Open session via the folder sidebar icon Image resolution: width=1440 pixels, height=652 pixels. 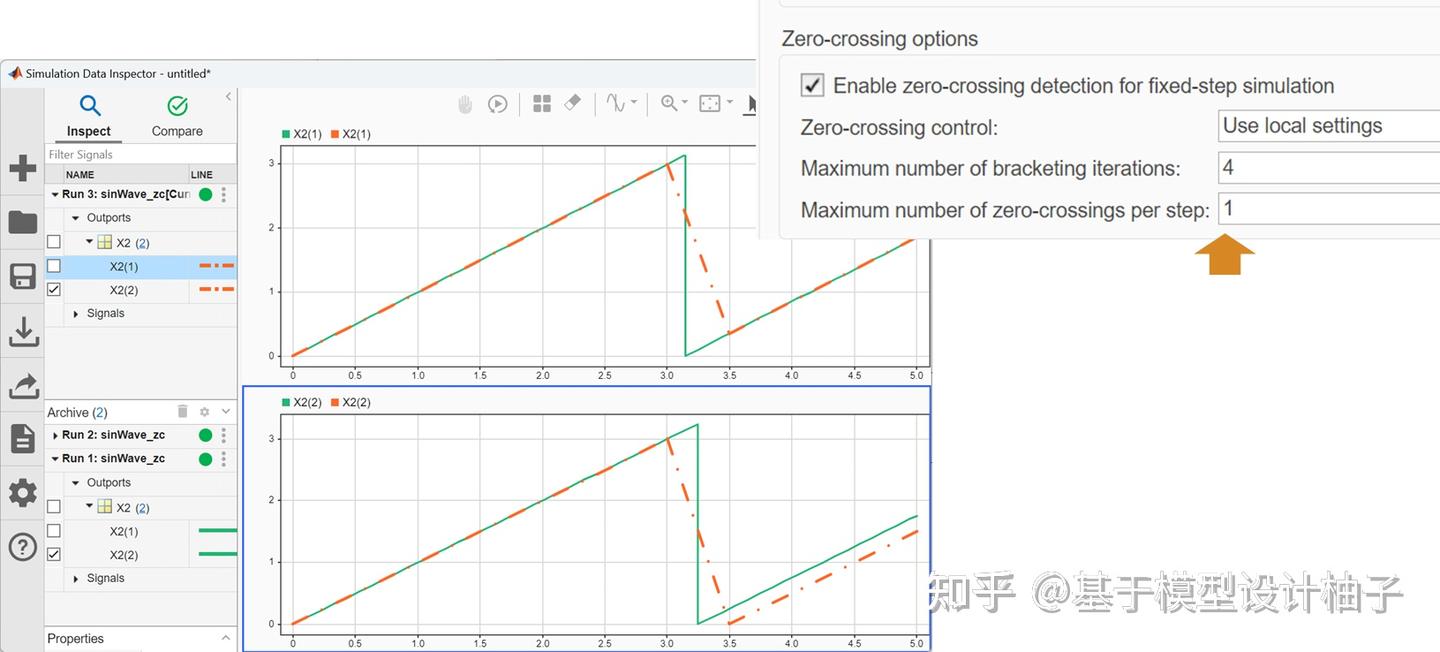pos(22,222)
